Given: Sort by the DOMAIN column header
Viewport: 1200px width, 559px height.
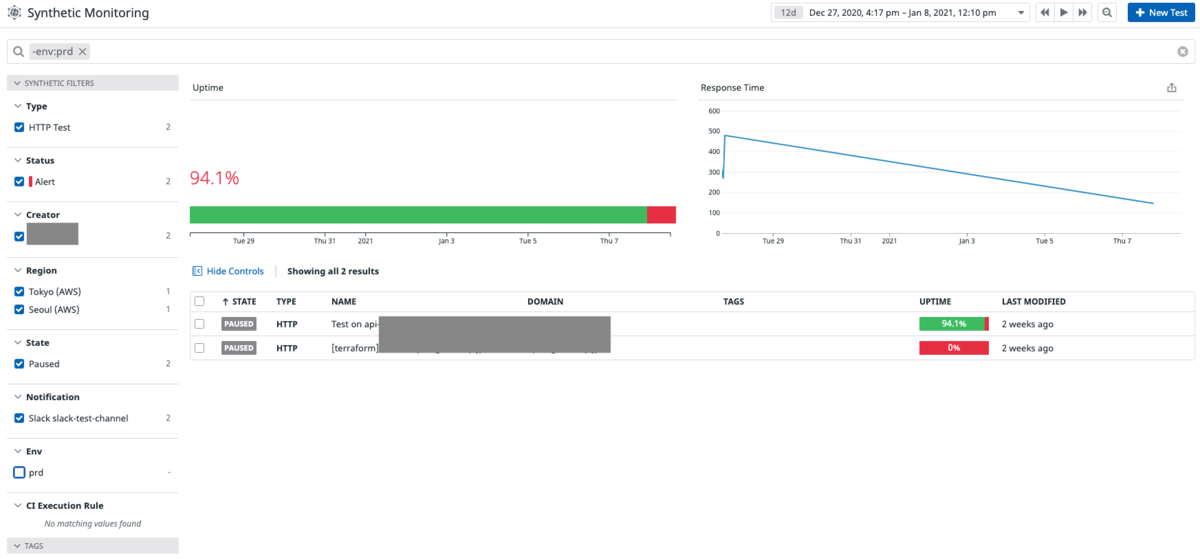Looking at the screenshot, I should [x=545, y=301].
